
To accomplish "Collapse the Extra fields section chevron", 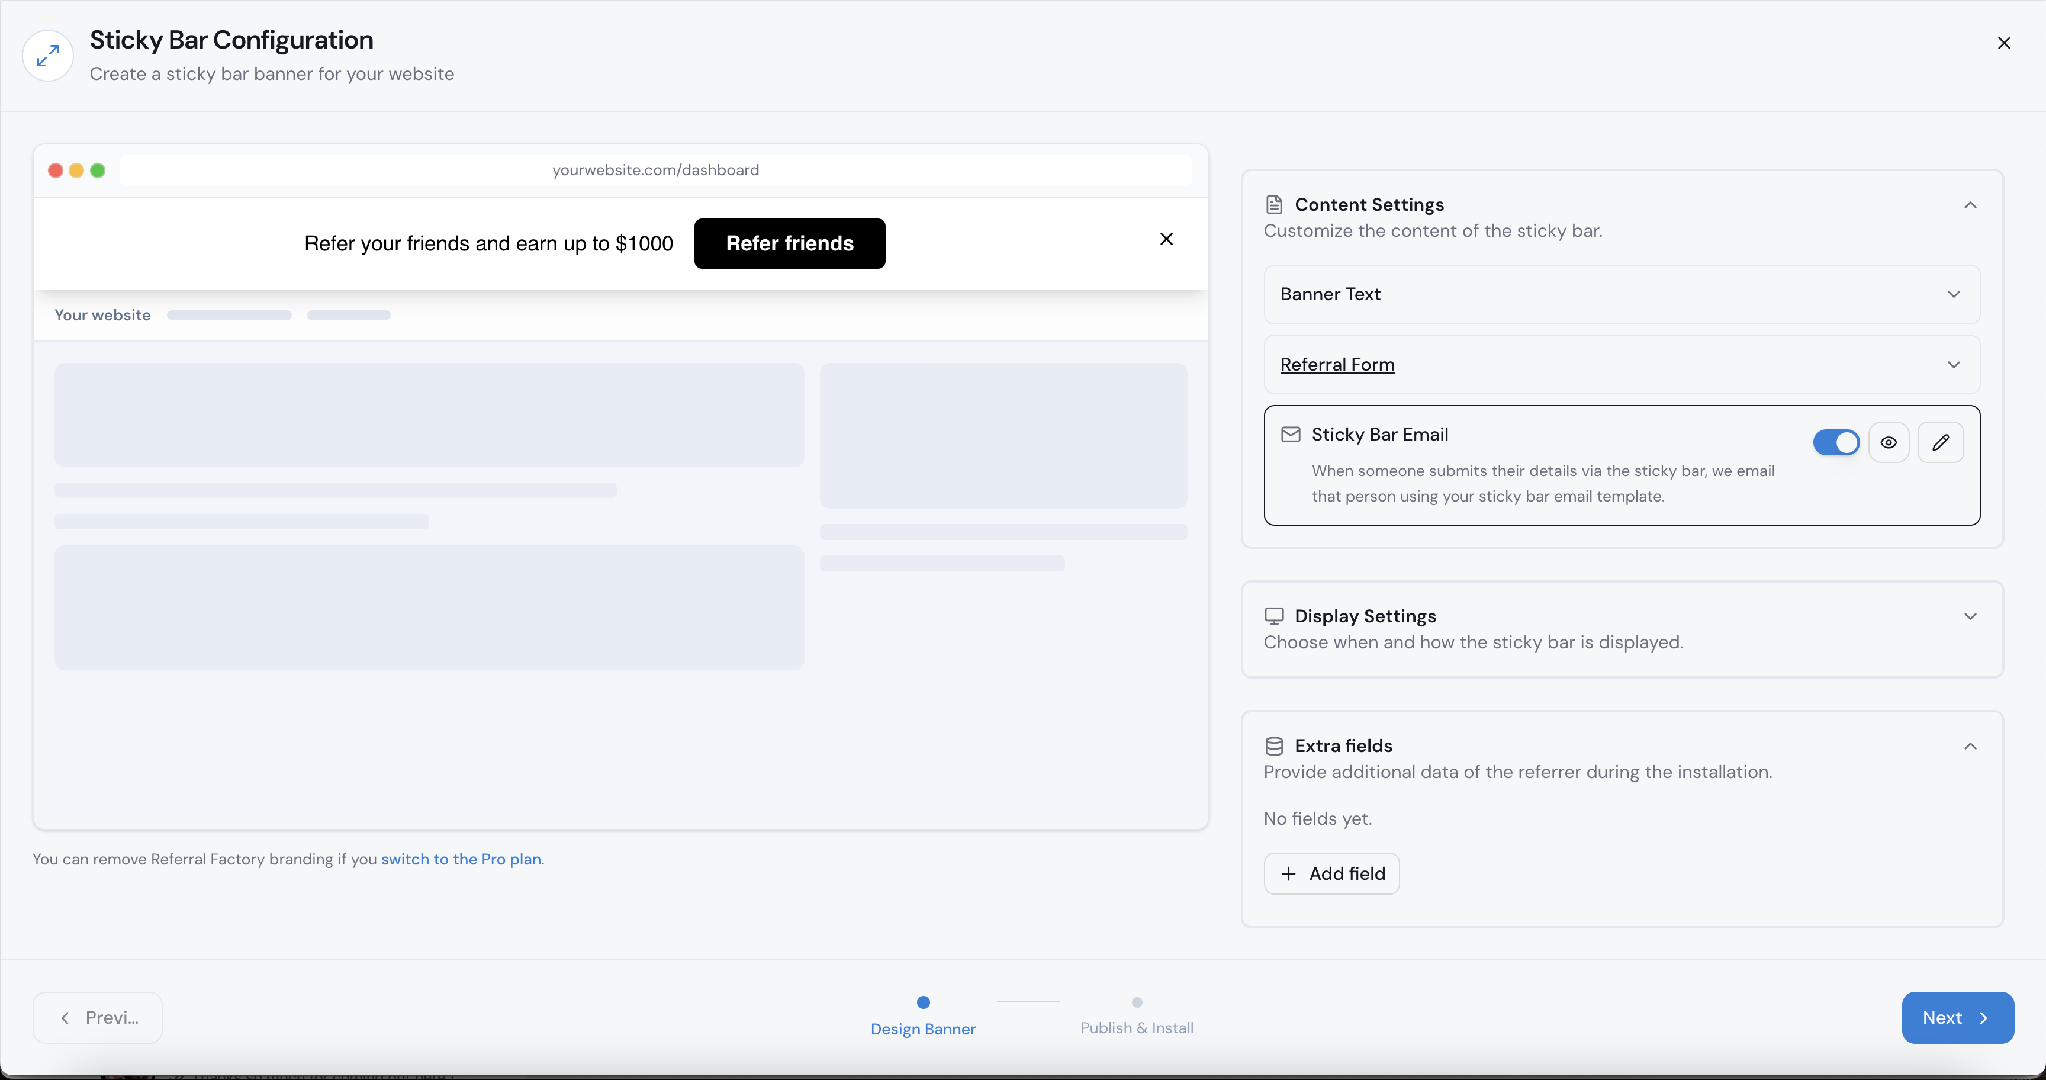I will coord(1970,746).
